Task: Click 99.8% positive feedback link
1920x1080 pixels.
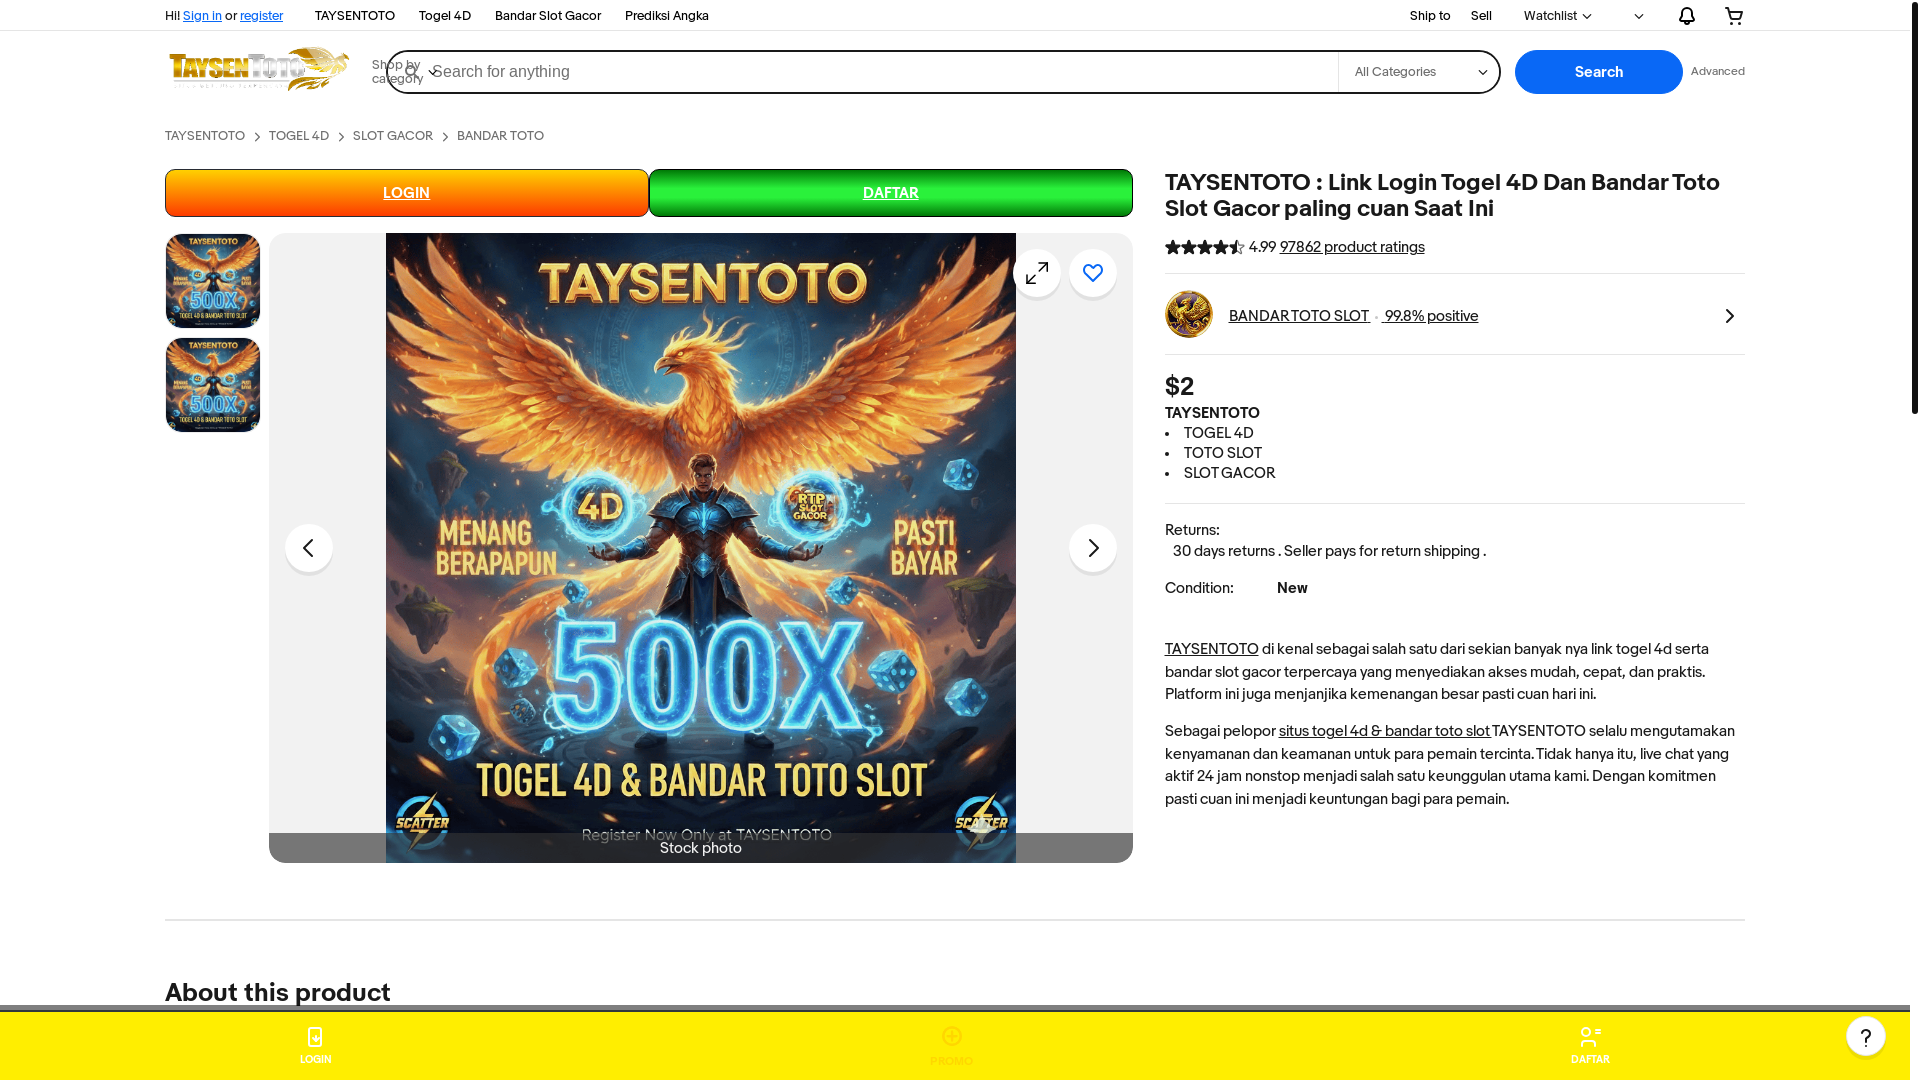Action: click(x=1431, y=316)
